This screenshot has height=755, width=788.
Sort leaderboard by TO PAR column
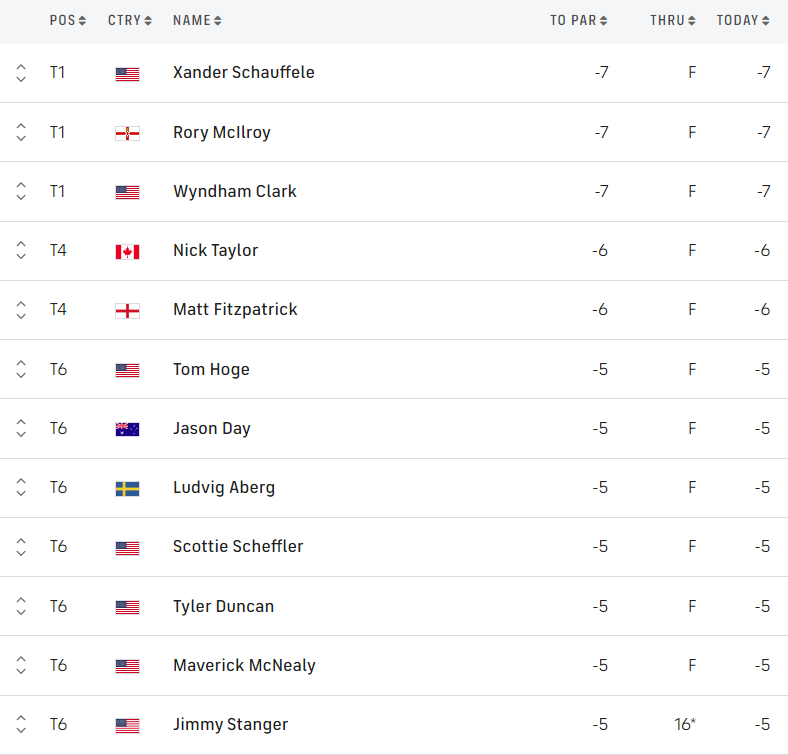click(x=578, y=20)
